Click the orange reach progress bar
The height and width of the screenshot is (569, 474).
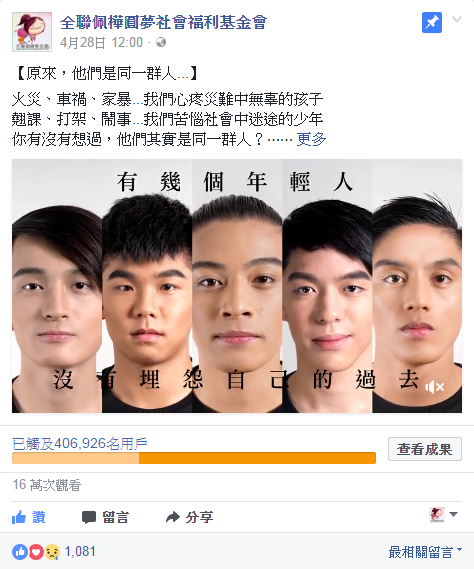coord(194,458)
